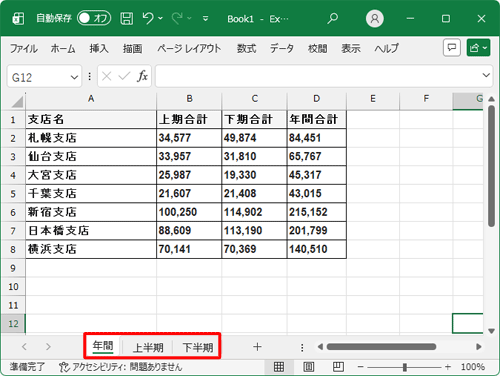Click the 100% zoom level
This screenshot has width=500, height=376.
pos(473,367)
